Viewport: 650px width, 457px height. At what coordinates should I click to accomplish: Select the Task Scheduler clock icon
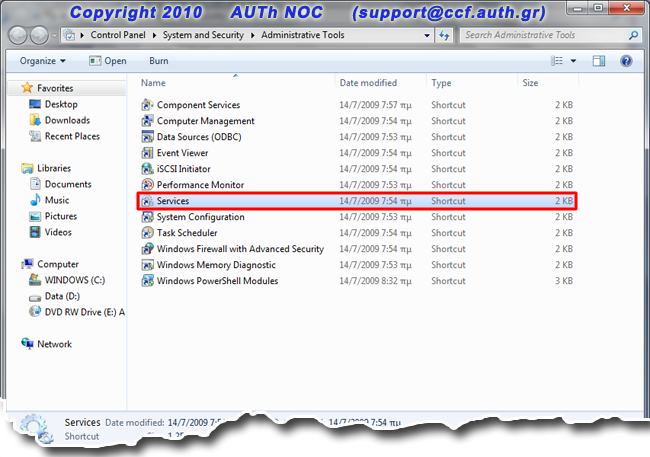[x=147, y=233]
